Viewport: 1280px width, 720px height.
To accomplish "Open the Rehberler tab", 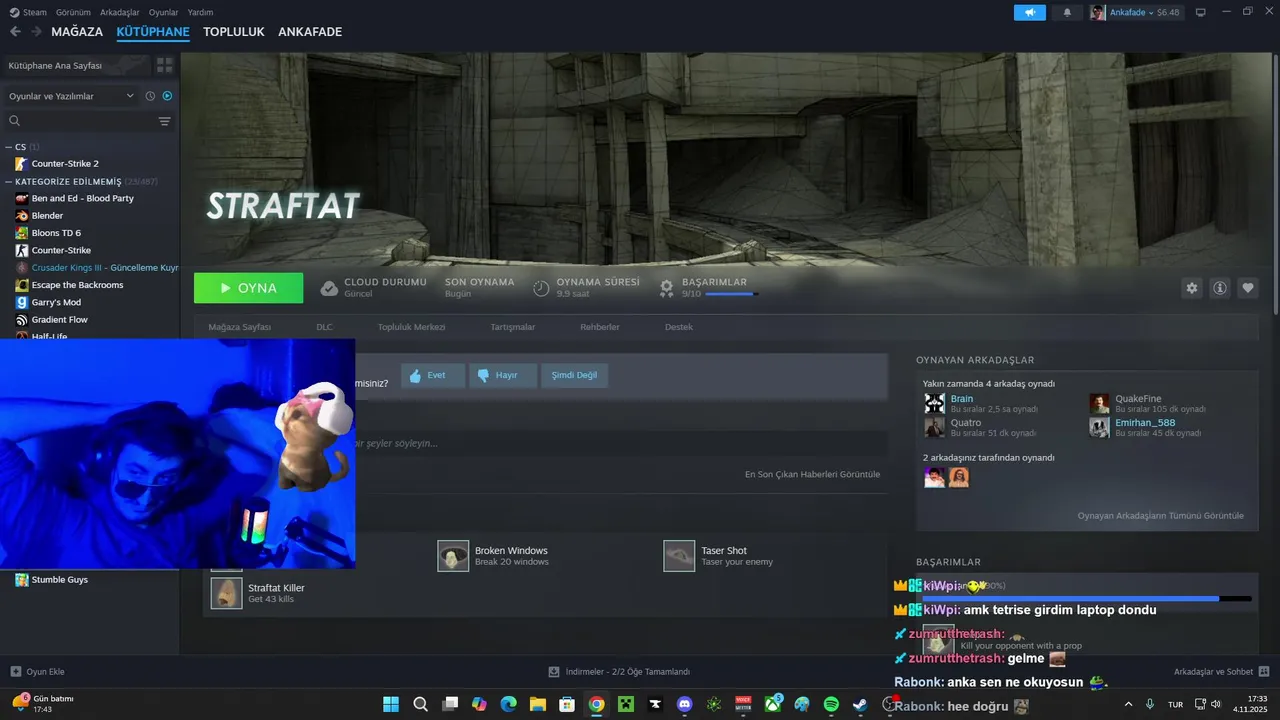I will coord(600,327).
